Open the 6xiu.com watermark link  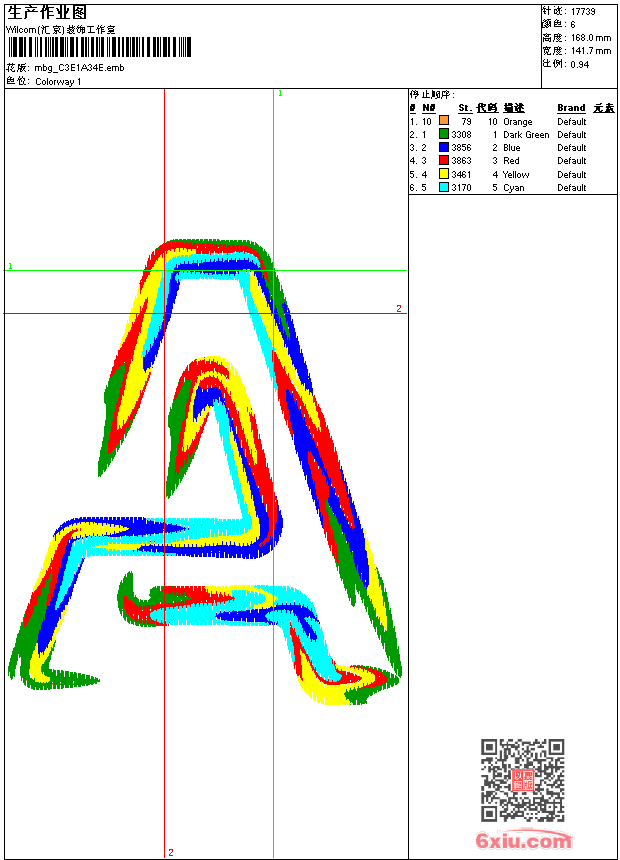click(x=523, y=841)
